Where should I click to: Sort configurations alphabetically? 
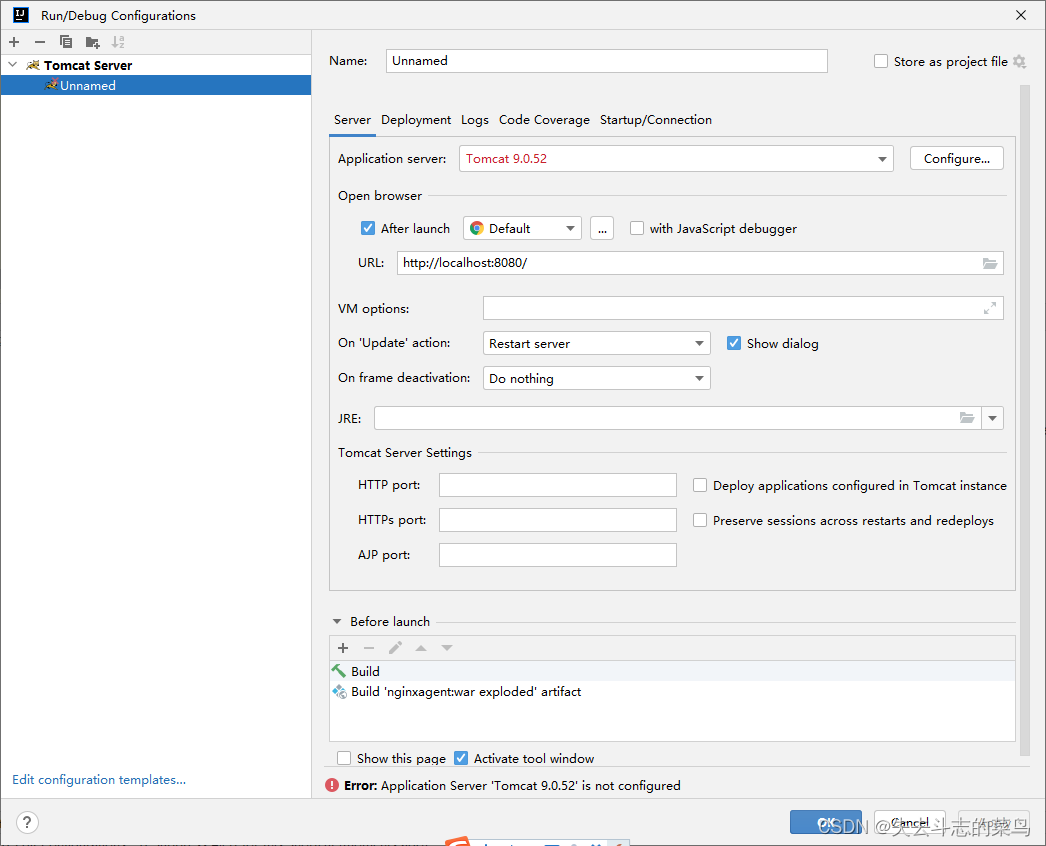pos(118,42)
